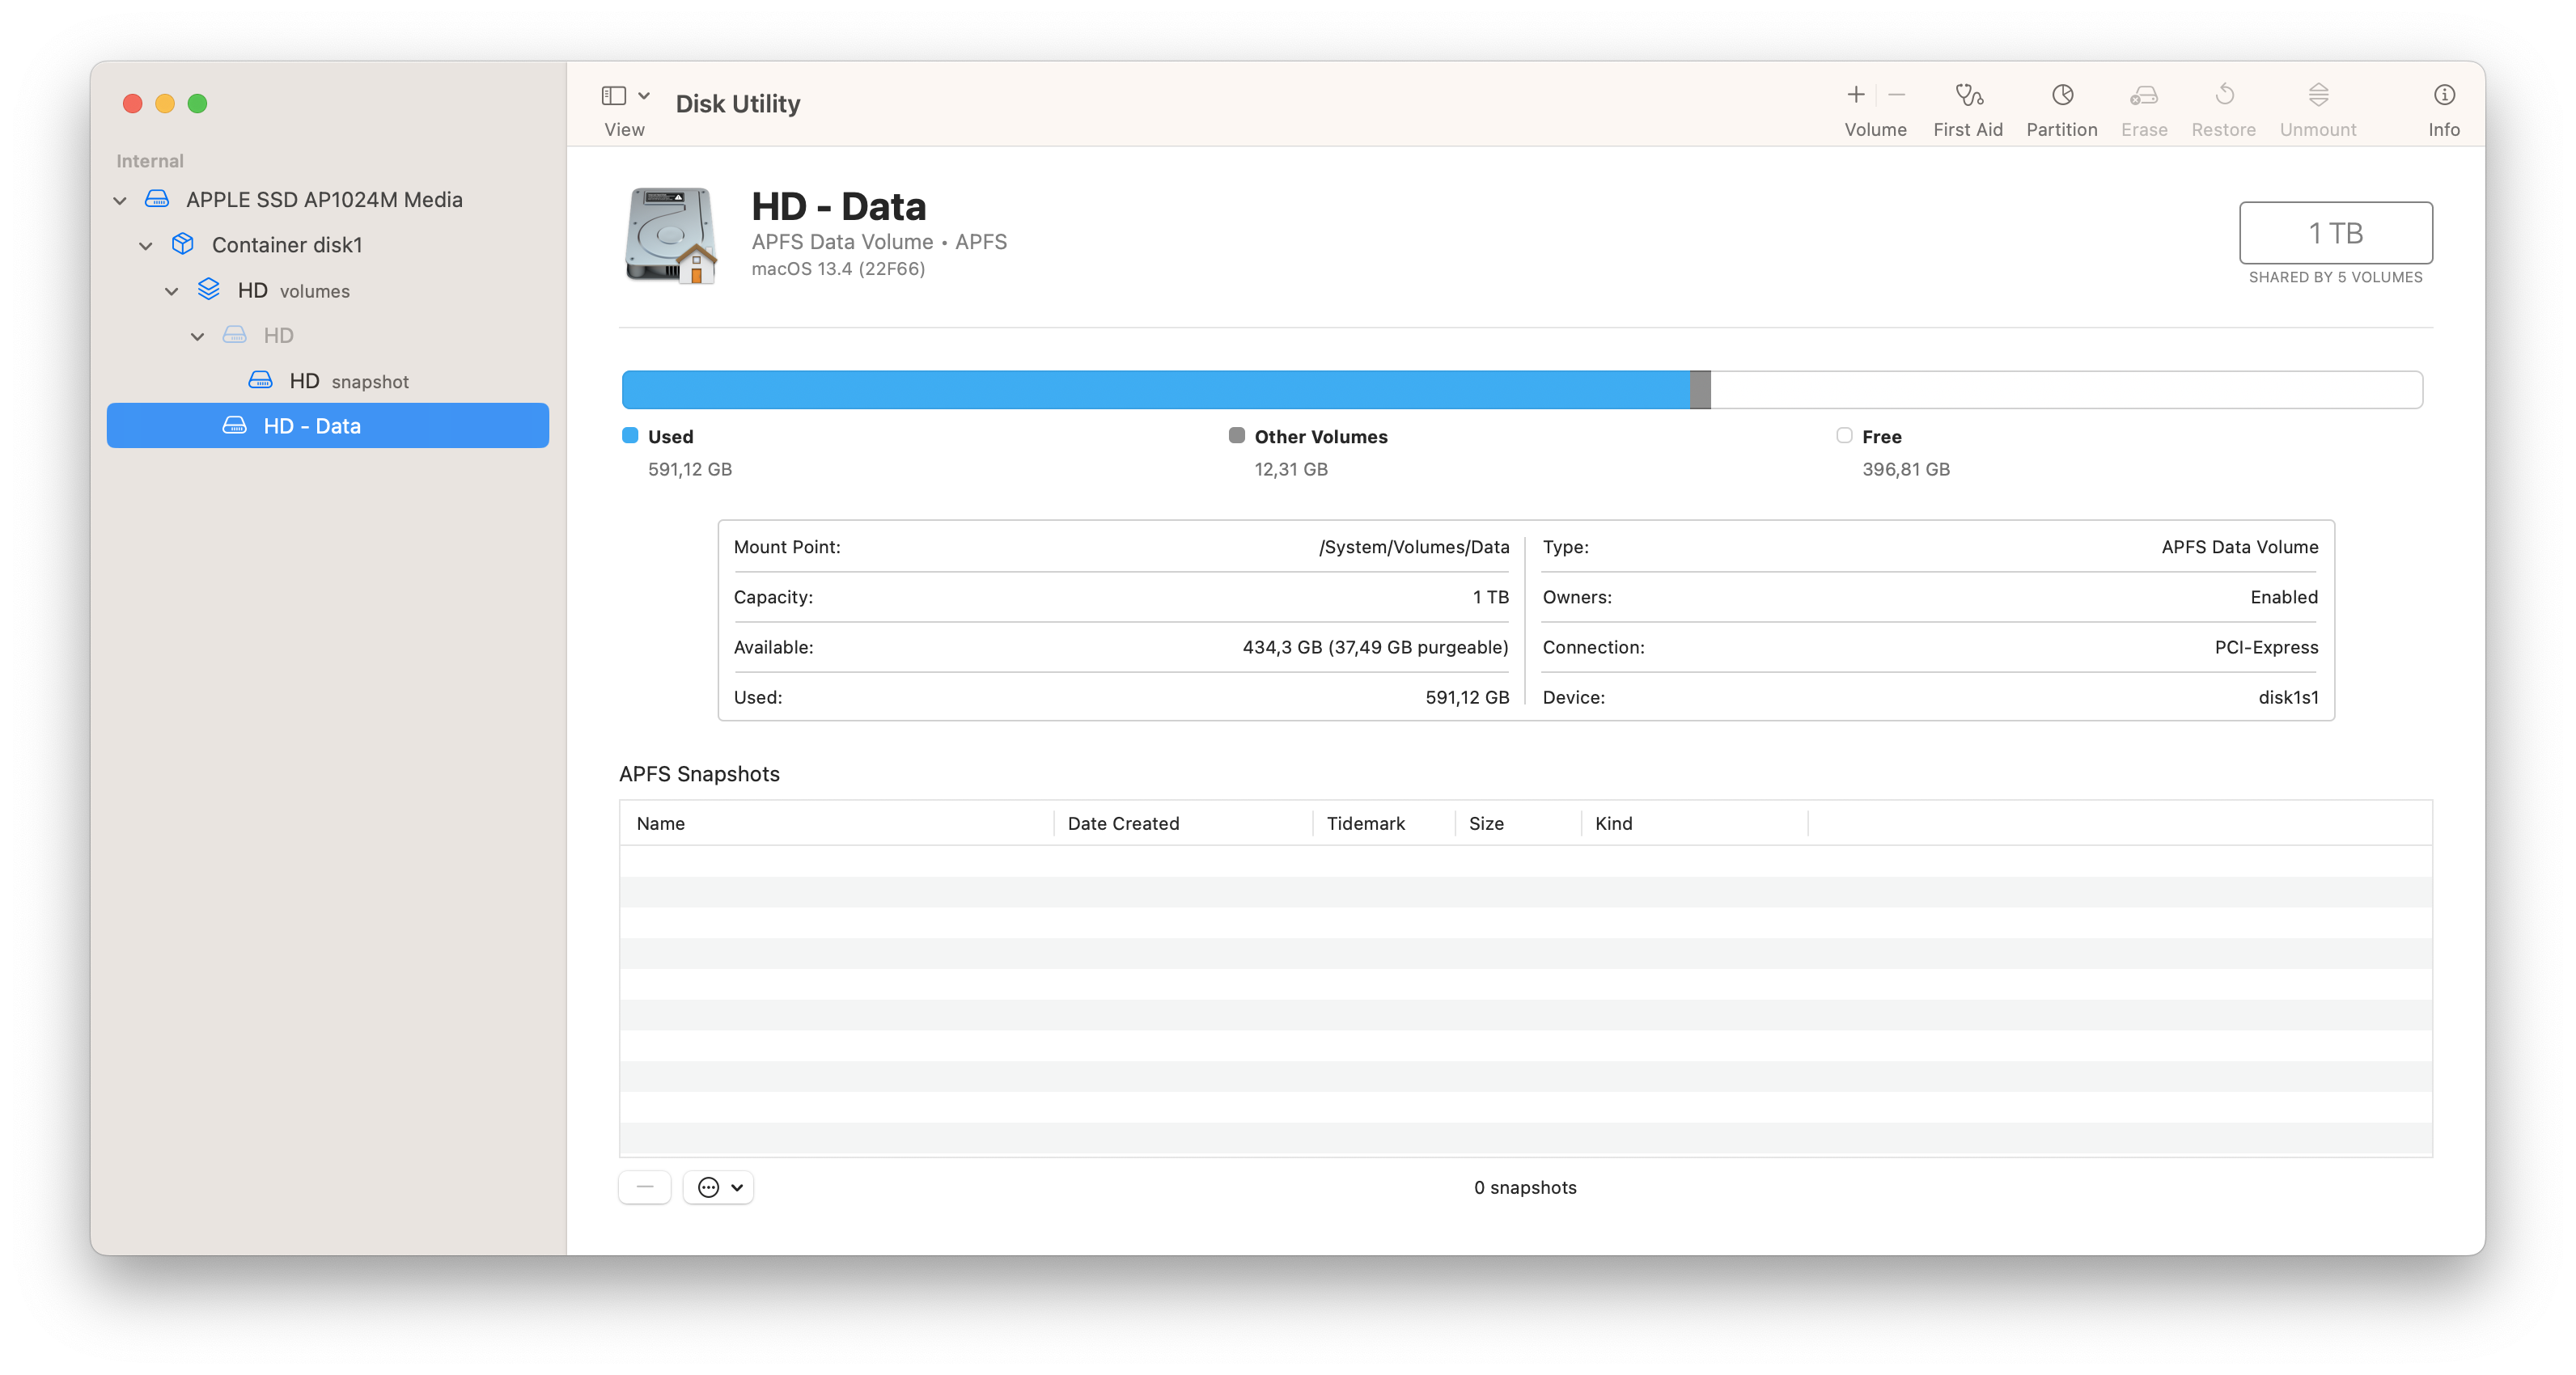Click the blue Used storage bar
This screenshot has width=2576, height=1375.
[1155, 390]
